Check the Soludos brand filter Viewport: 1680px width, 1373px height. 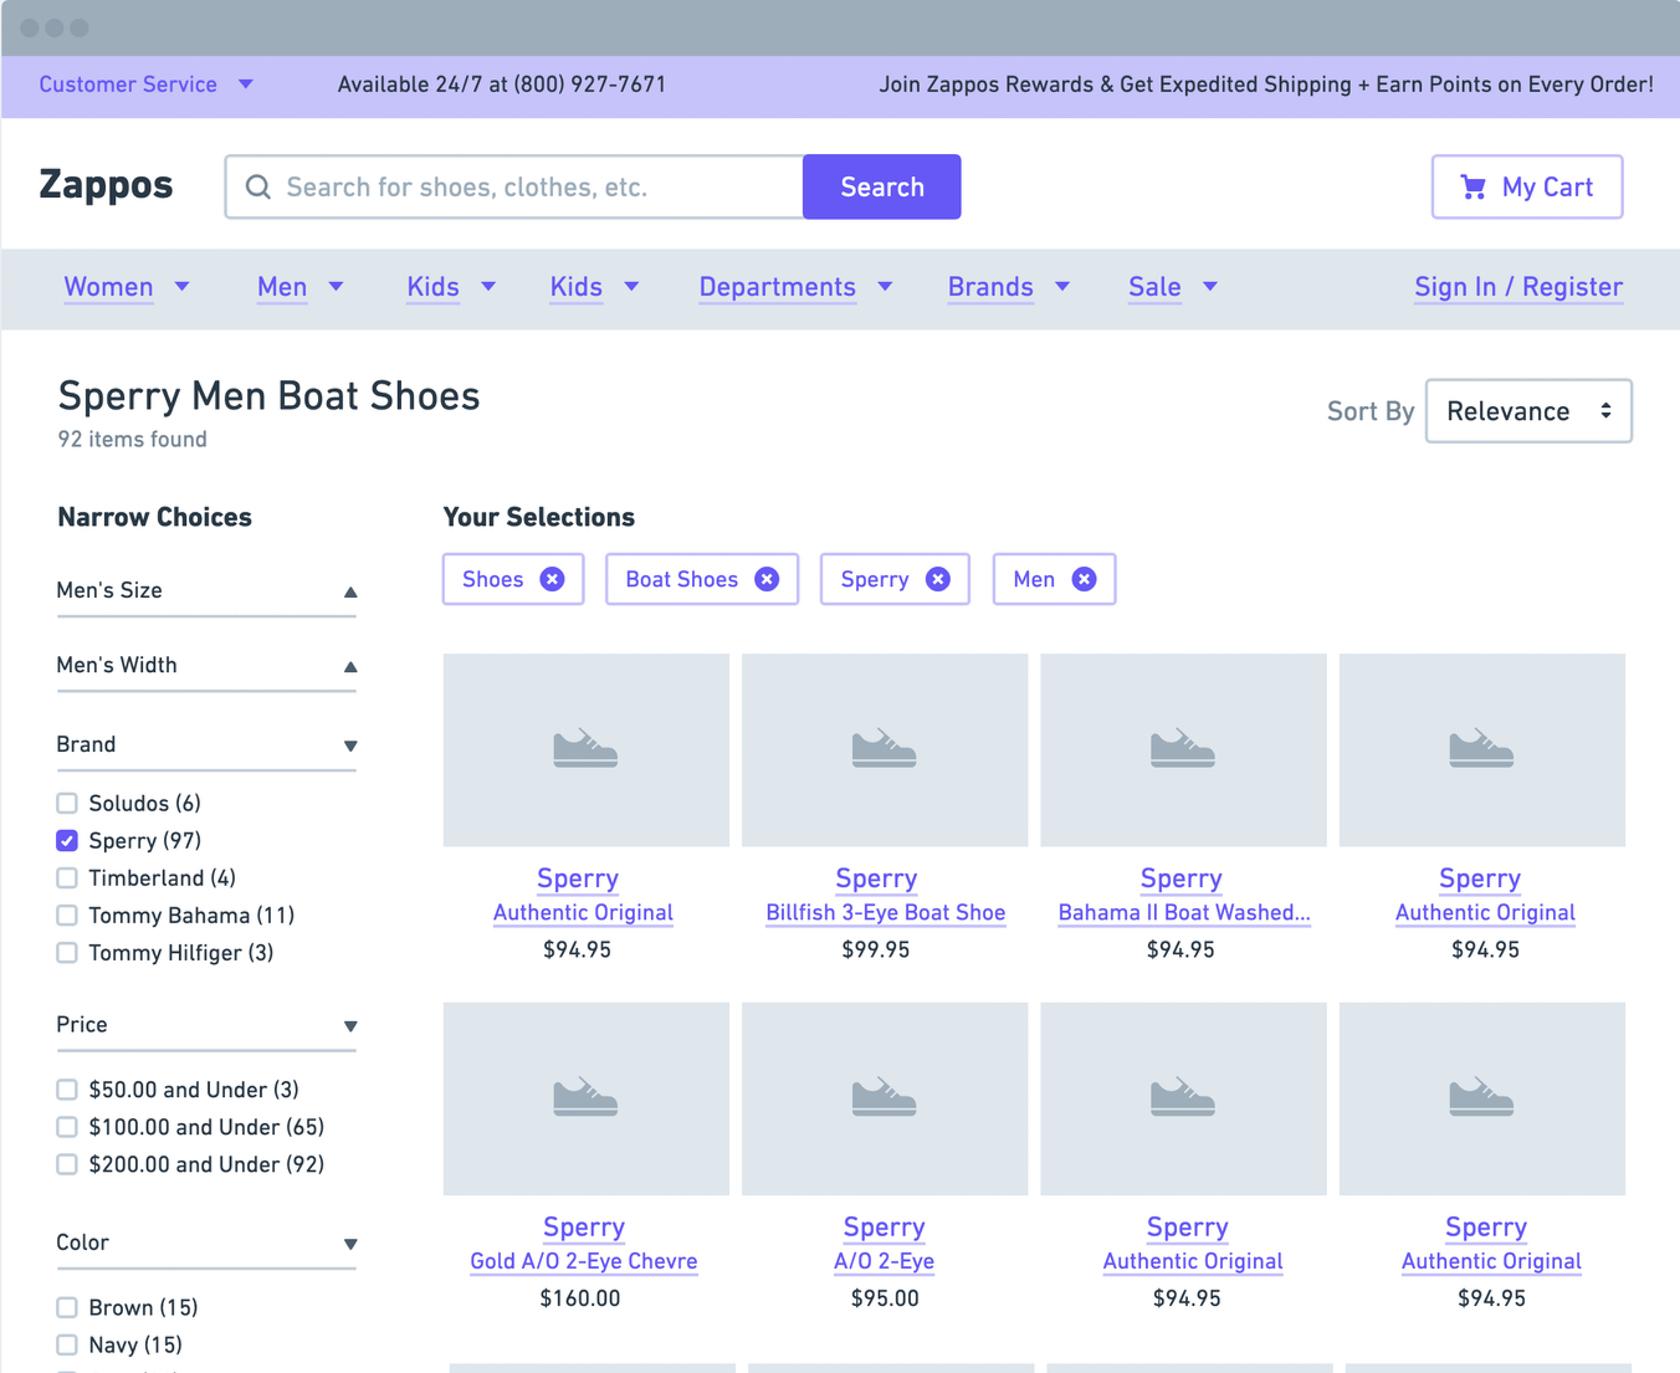[67, 803]
